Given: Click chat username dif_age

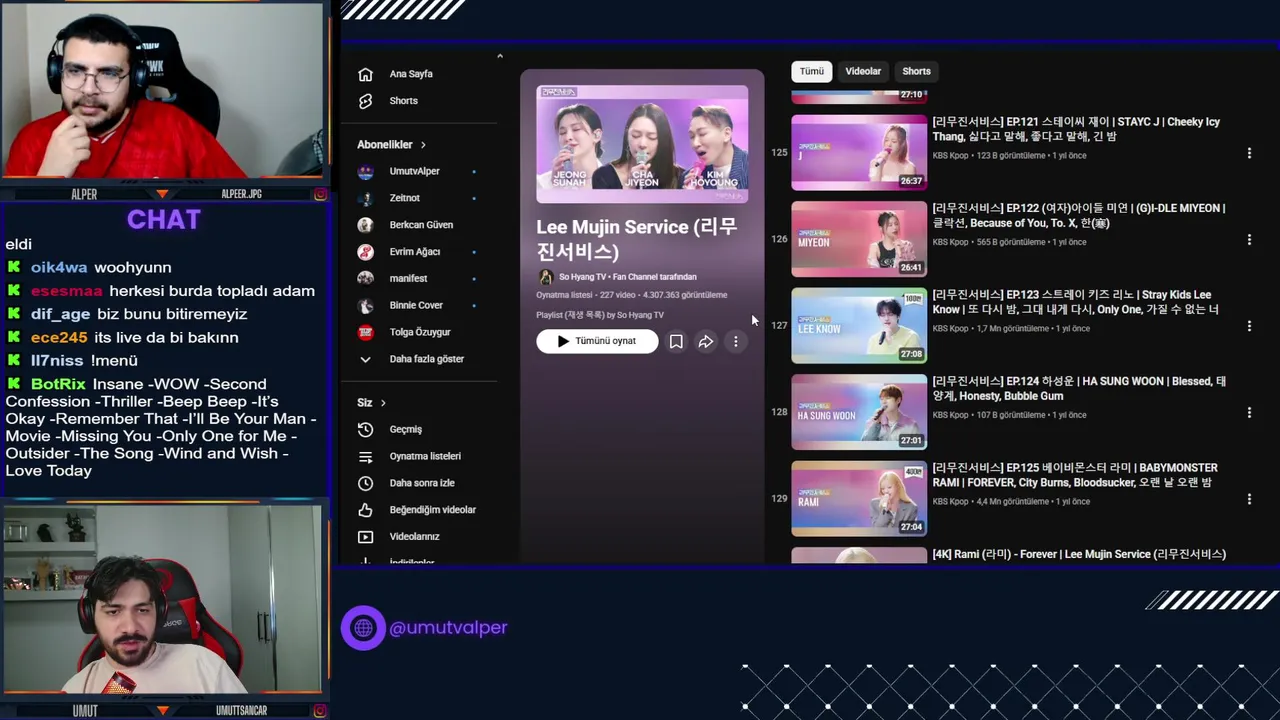Looking at the screenshot, I should [61, 314].
